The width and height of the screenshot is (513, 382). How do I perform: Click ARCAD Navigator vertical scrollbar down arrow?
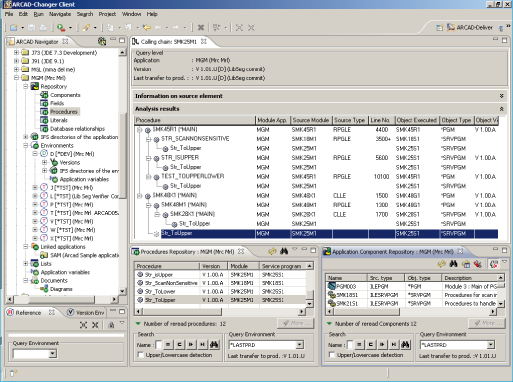(122, 291)
